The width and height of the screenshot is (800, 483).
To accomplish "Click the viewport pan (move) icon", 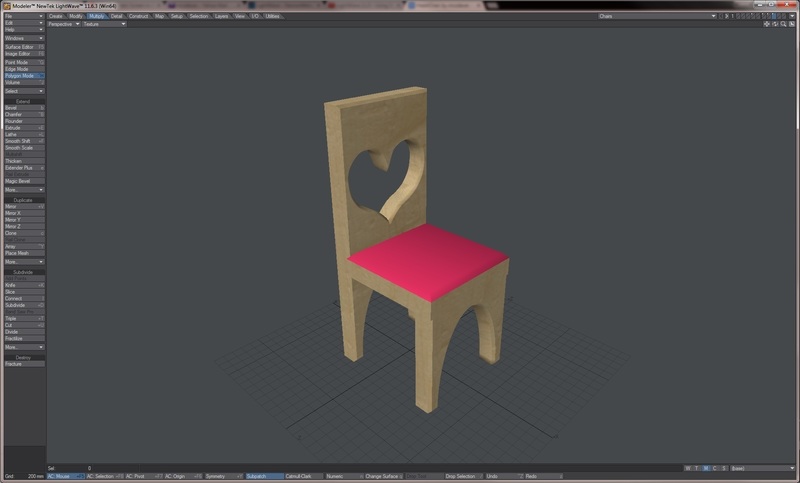I will point(766,24).
